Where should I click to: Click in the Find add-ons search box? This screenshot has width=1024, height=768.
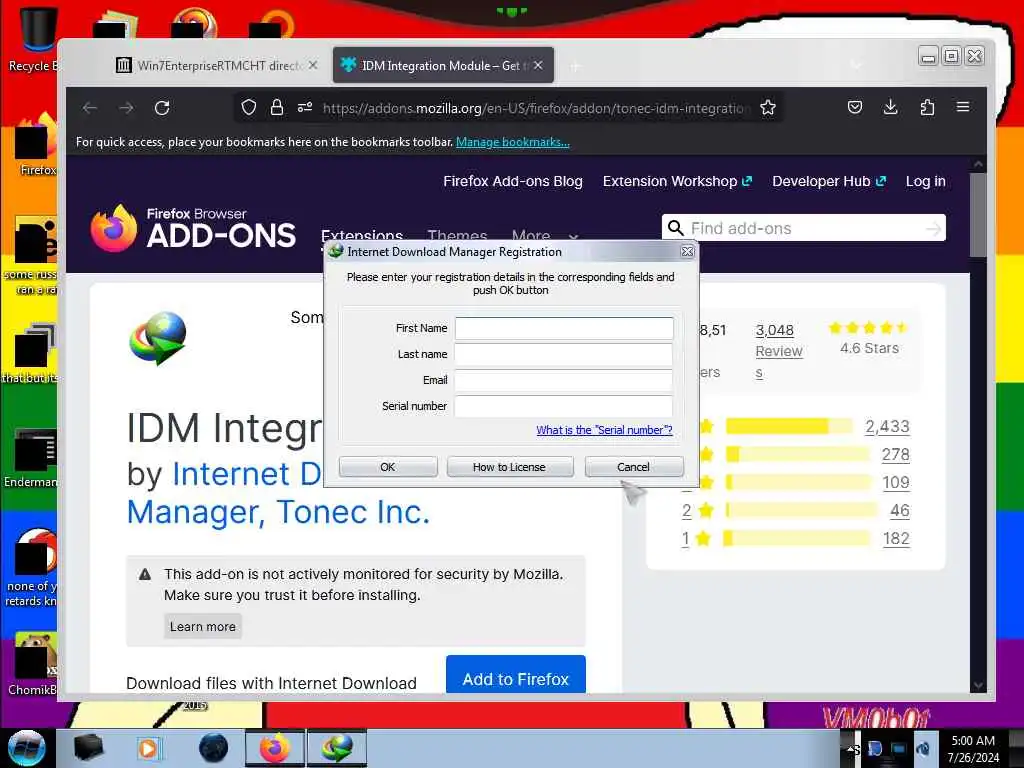click(803, 228)
